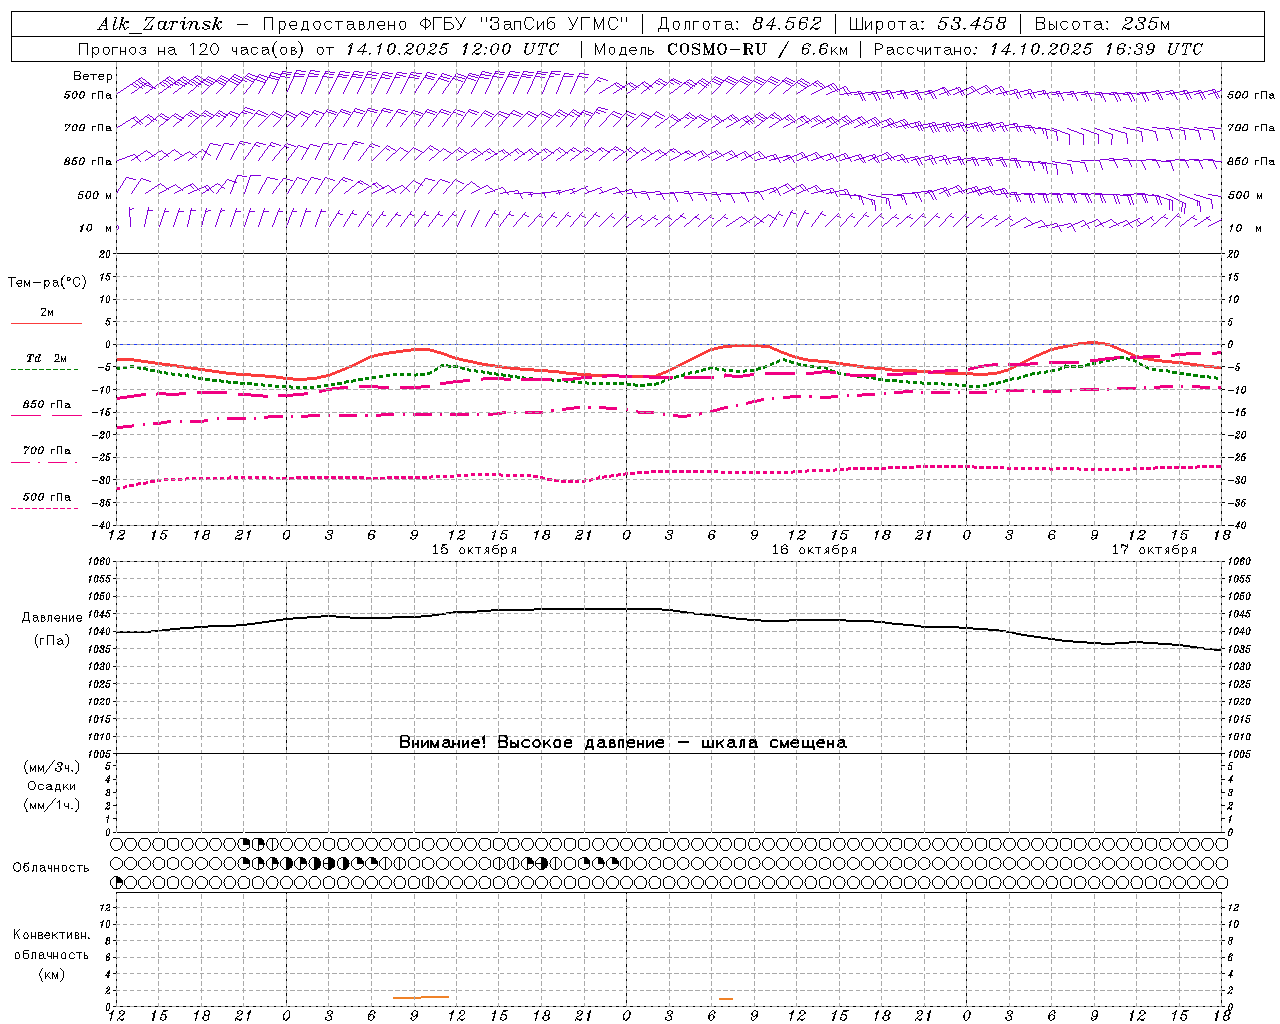Click the "(км)" unit label under convective cloudiness

click(x=51, y=974)
